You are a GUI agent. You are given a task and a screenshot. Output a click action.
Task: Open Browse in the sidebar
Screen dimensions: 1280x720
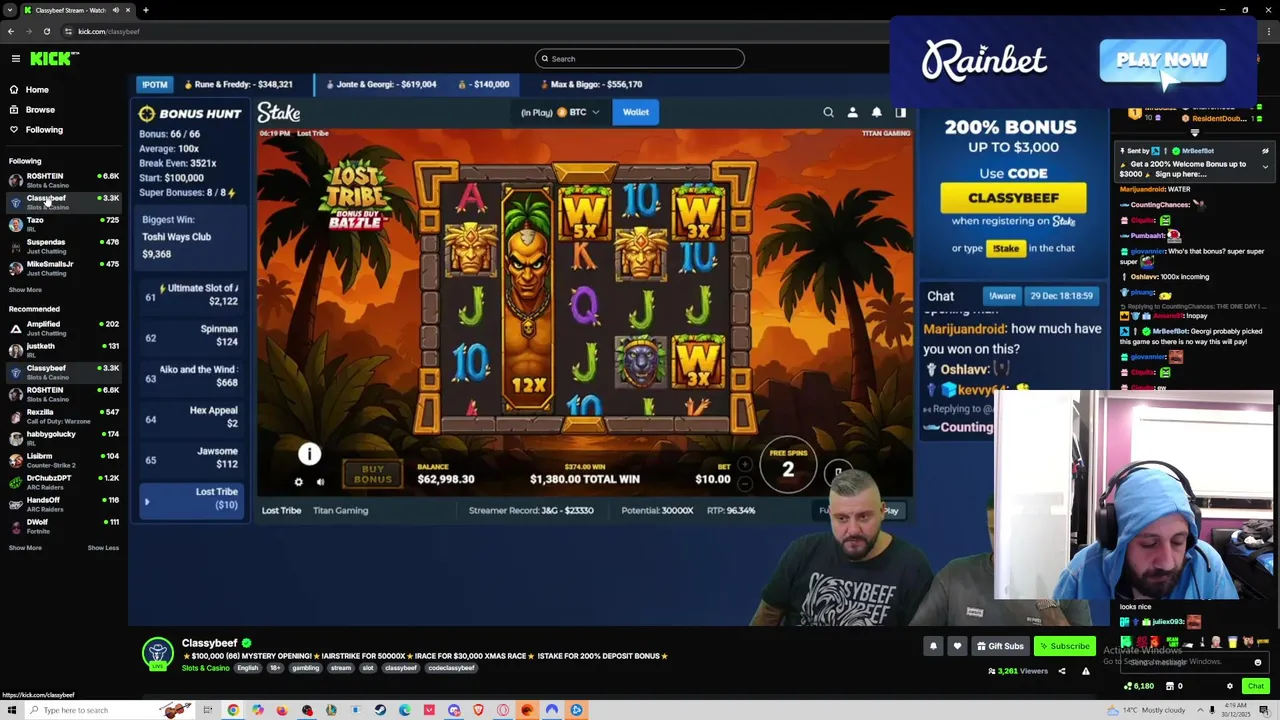click(40, 110)
